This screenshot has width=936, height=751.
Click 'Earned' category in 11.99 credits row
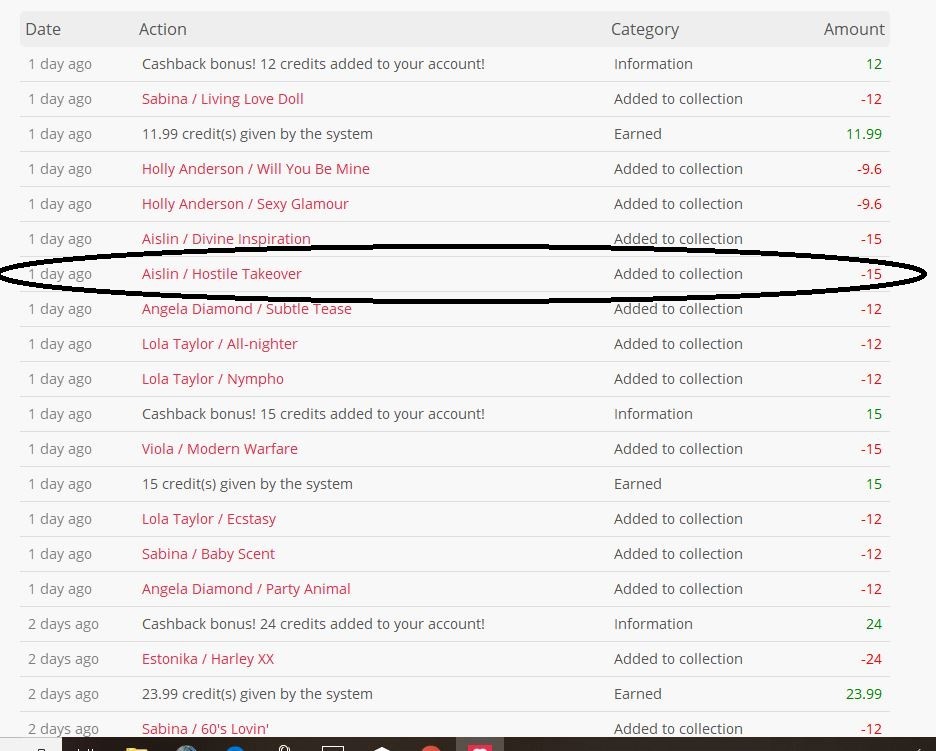point(638,134)
